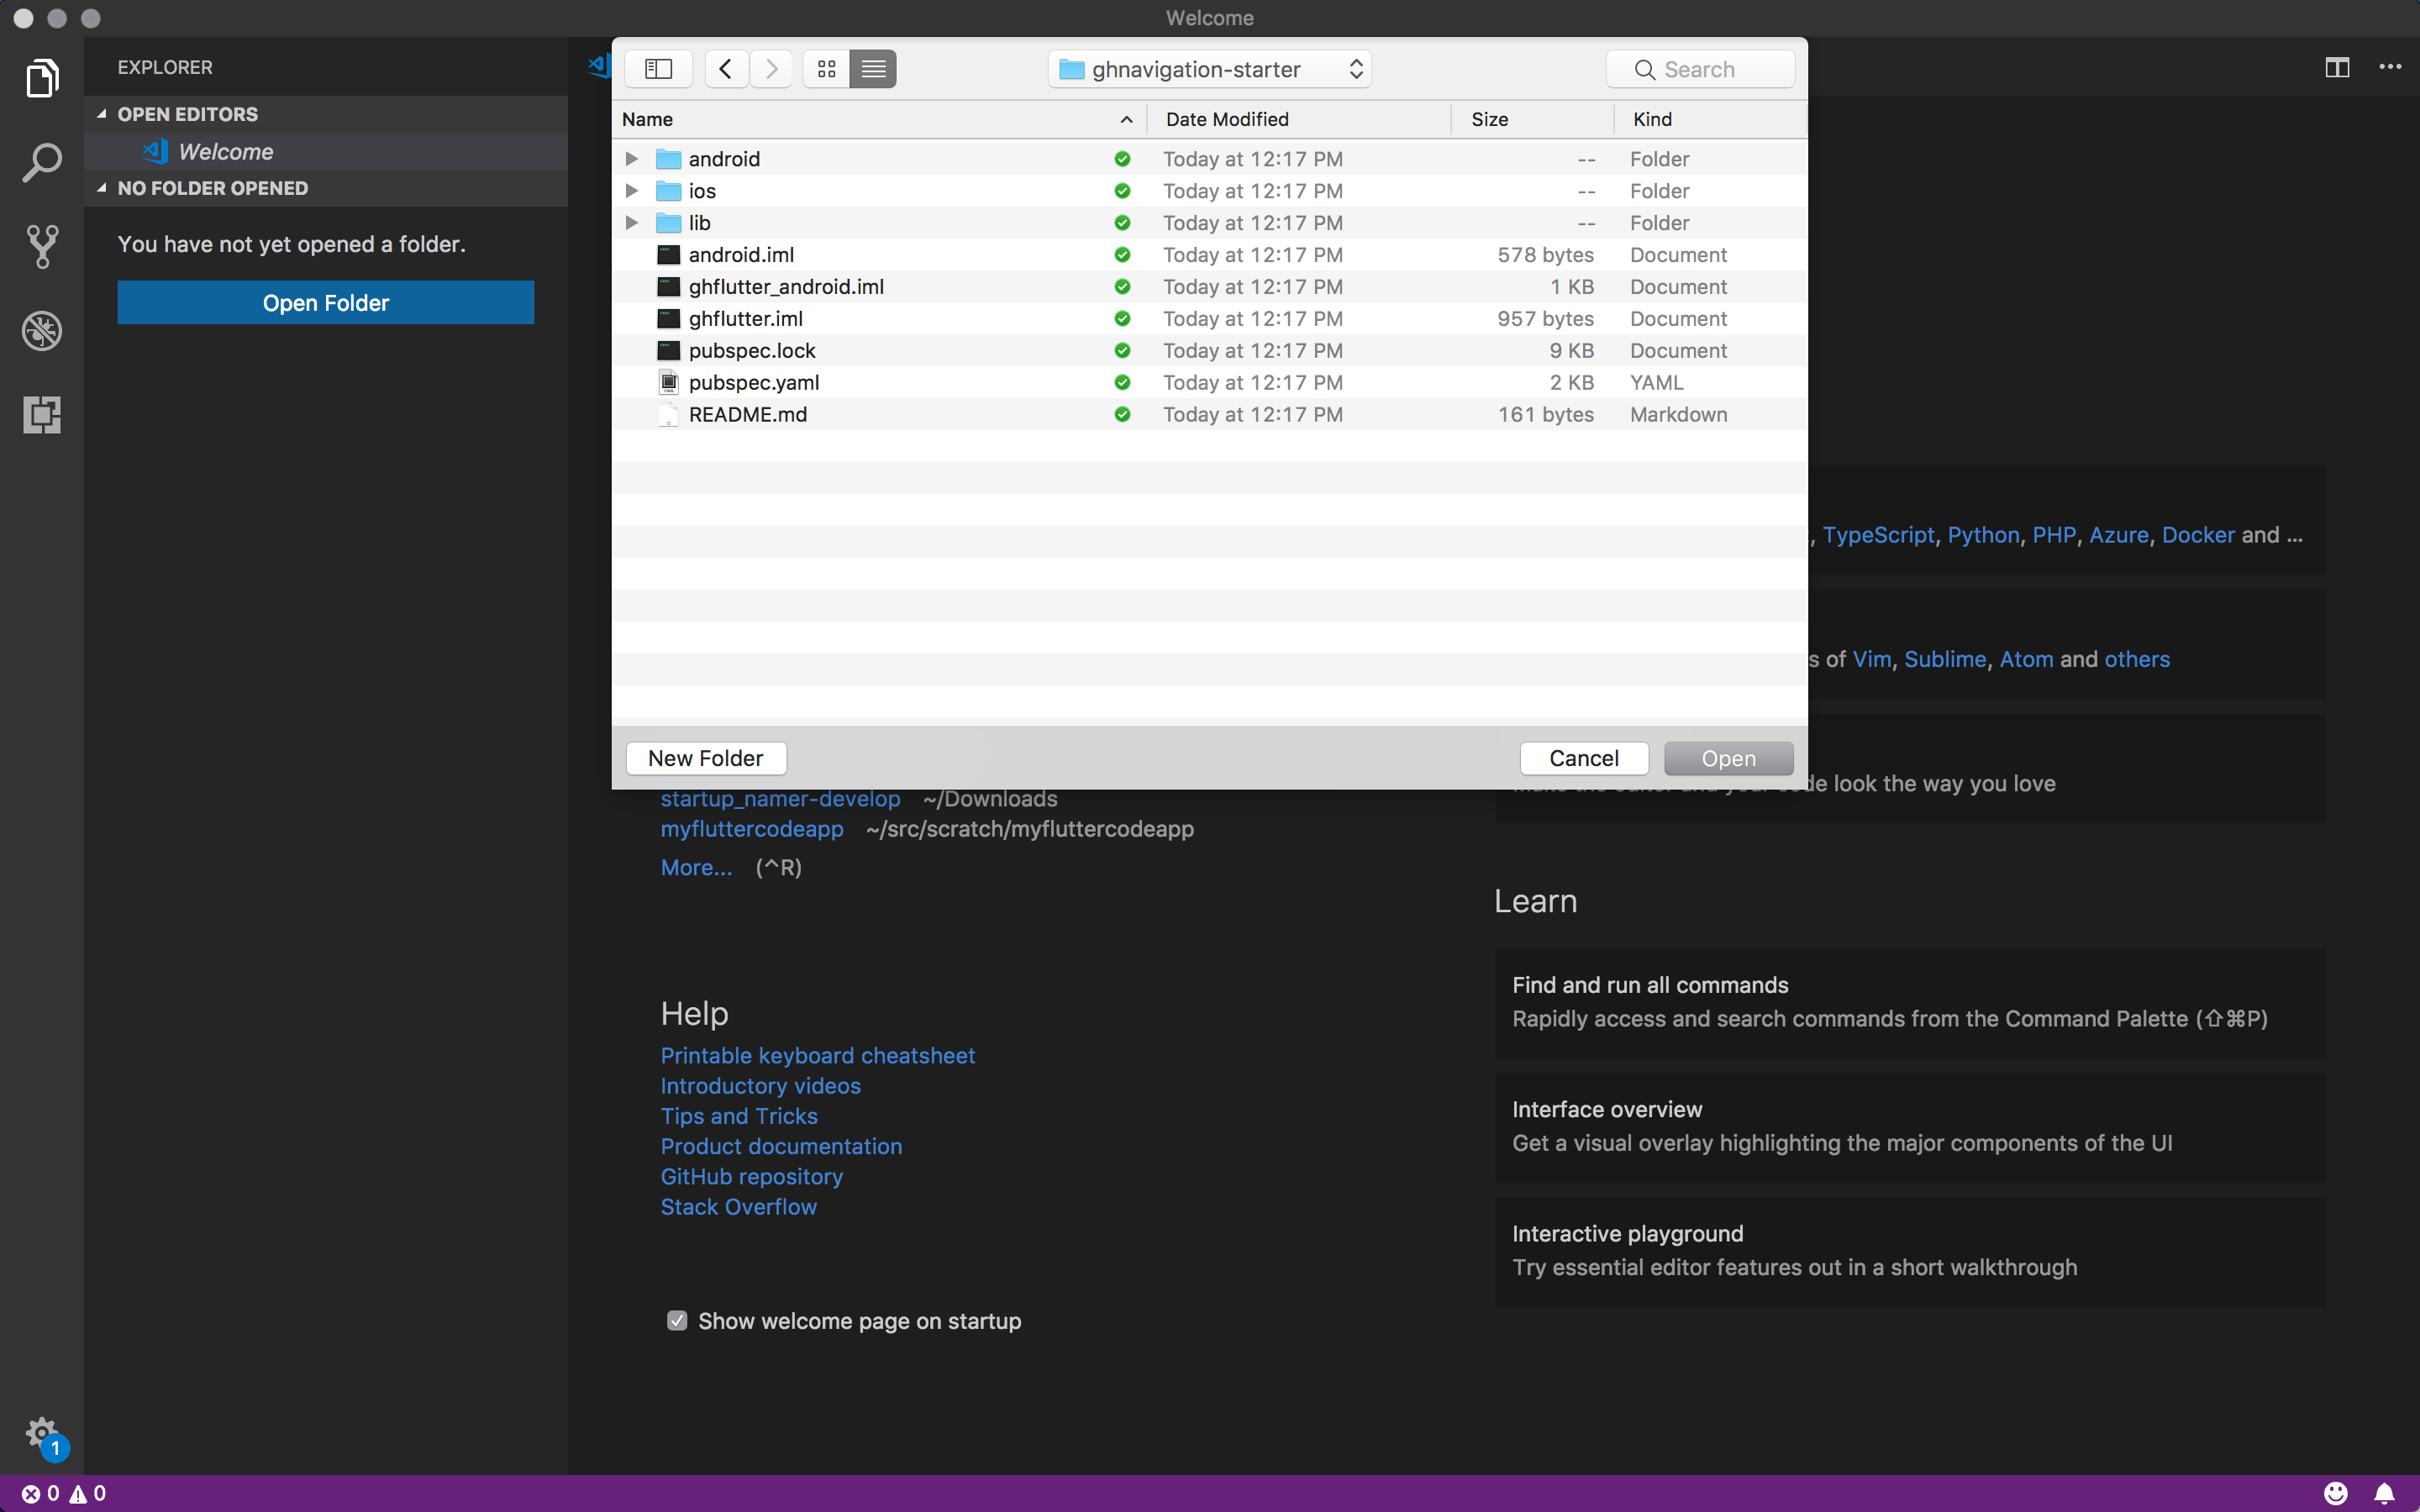
Task: Uncheck Show welcome page on startup
Action: tap(677, 1321)
